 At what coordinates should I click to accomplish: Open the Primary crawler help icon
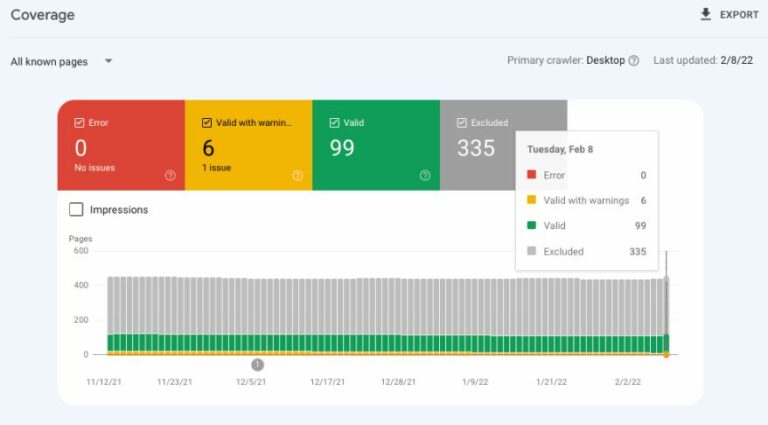point(633,61)
